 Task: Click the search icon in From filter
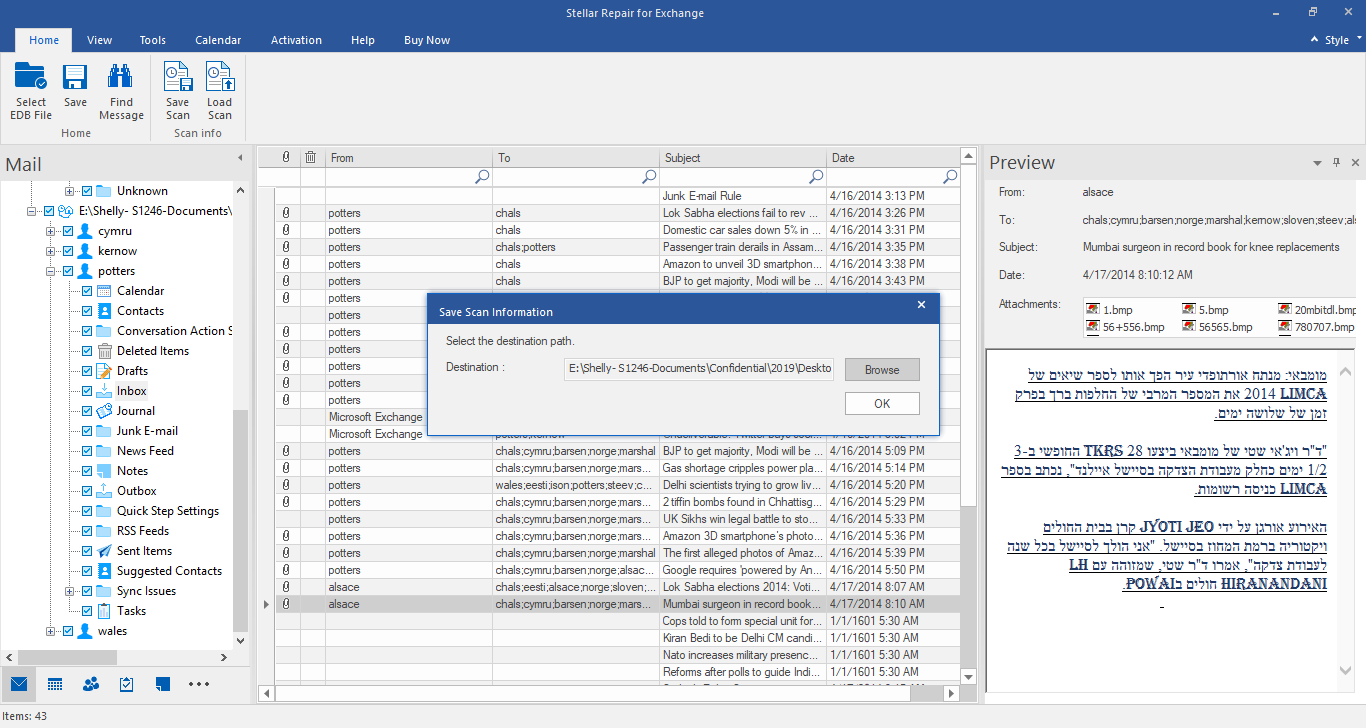click(x=482, y=177)
